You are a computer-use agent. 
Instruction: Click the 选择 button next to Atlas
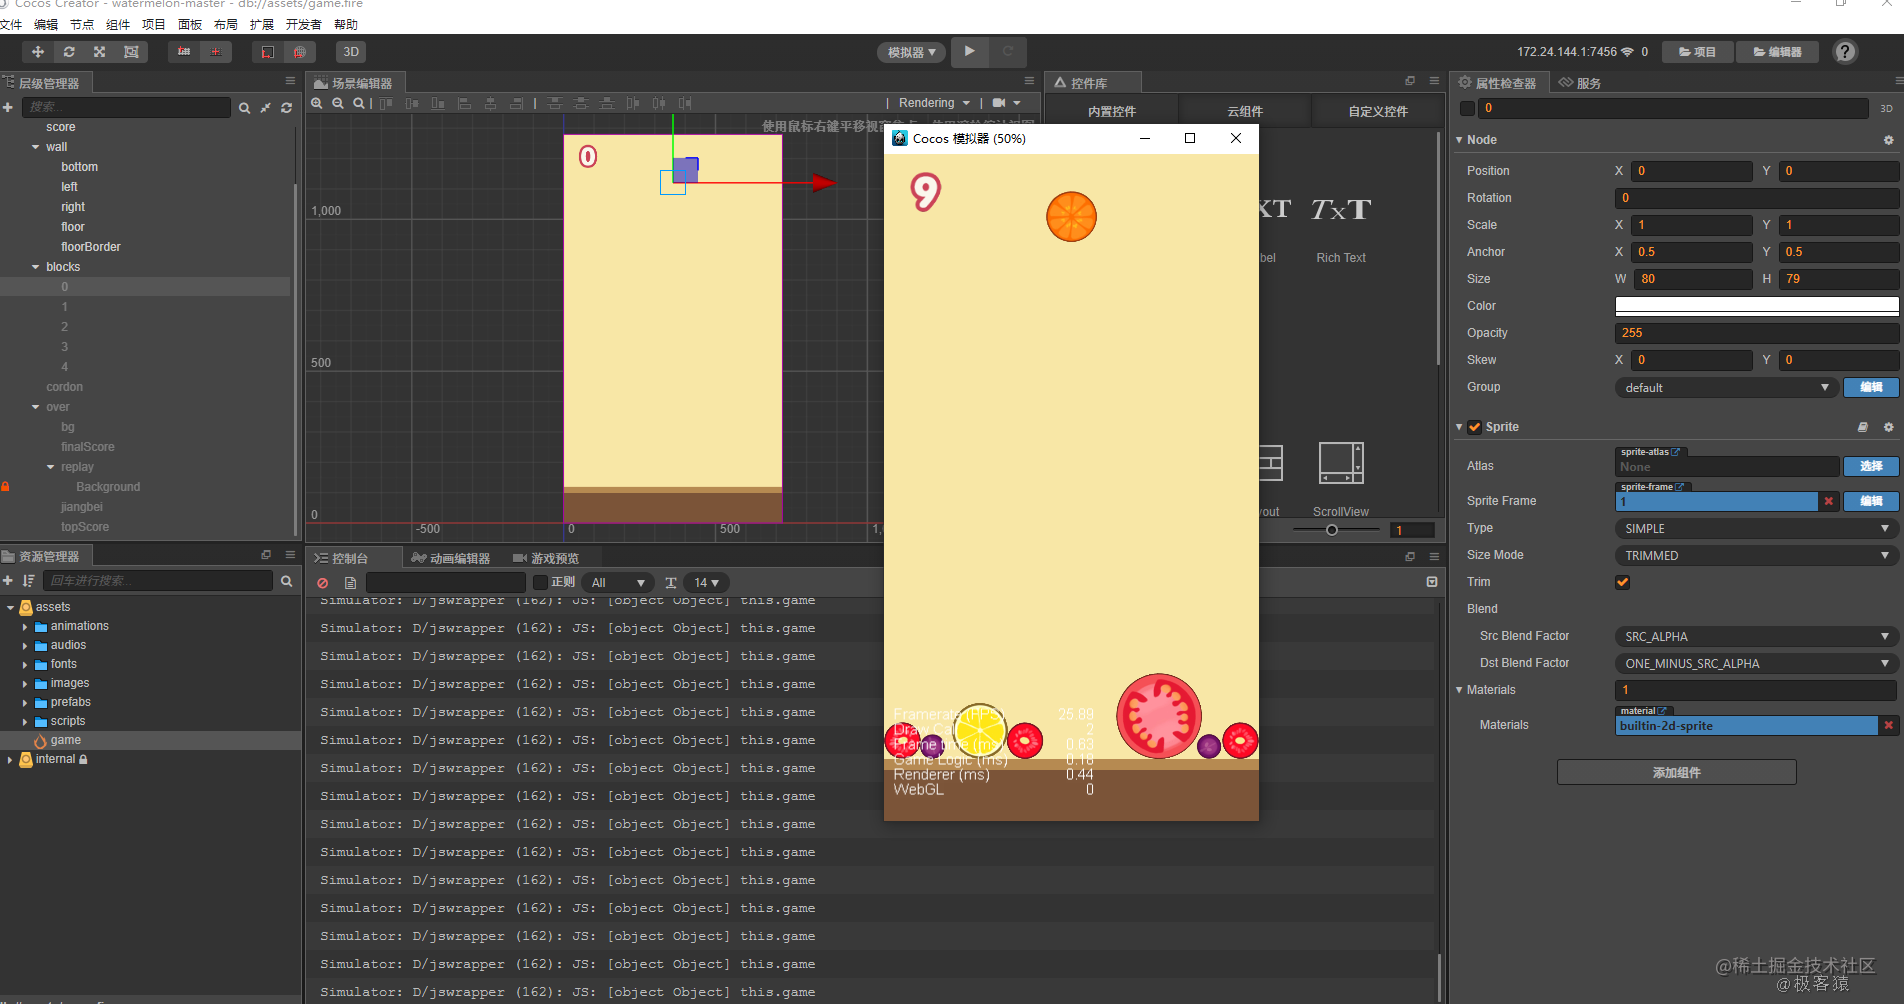[x=1871, y=466]
